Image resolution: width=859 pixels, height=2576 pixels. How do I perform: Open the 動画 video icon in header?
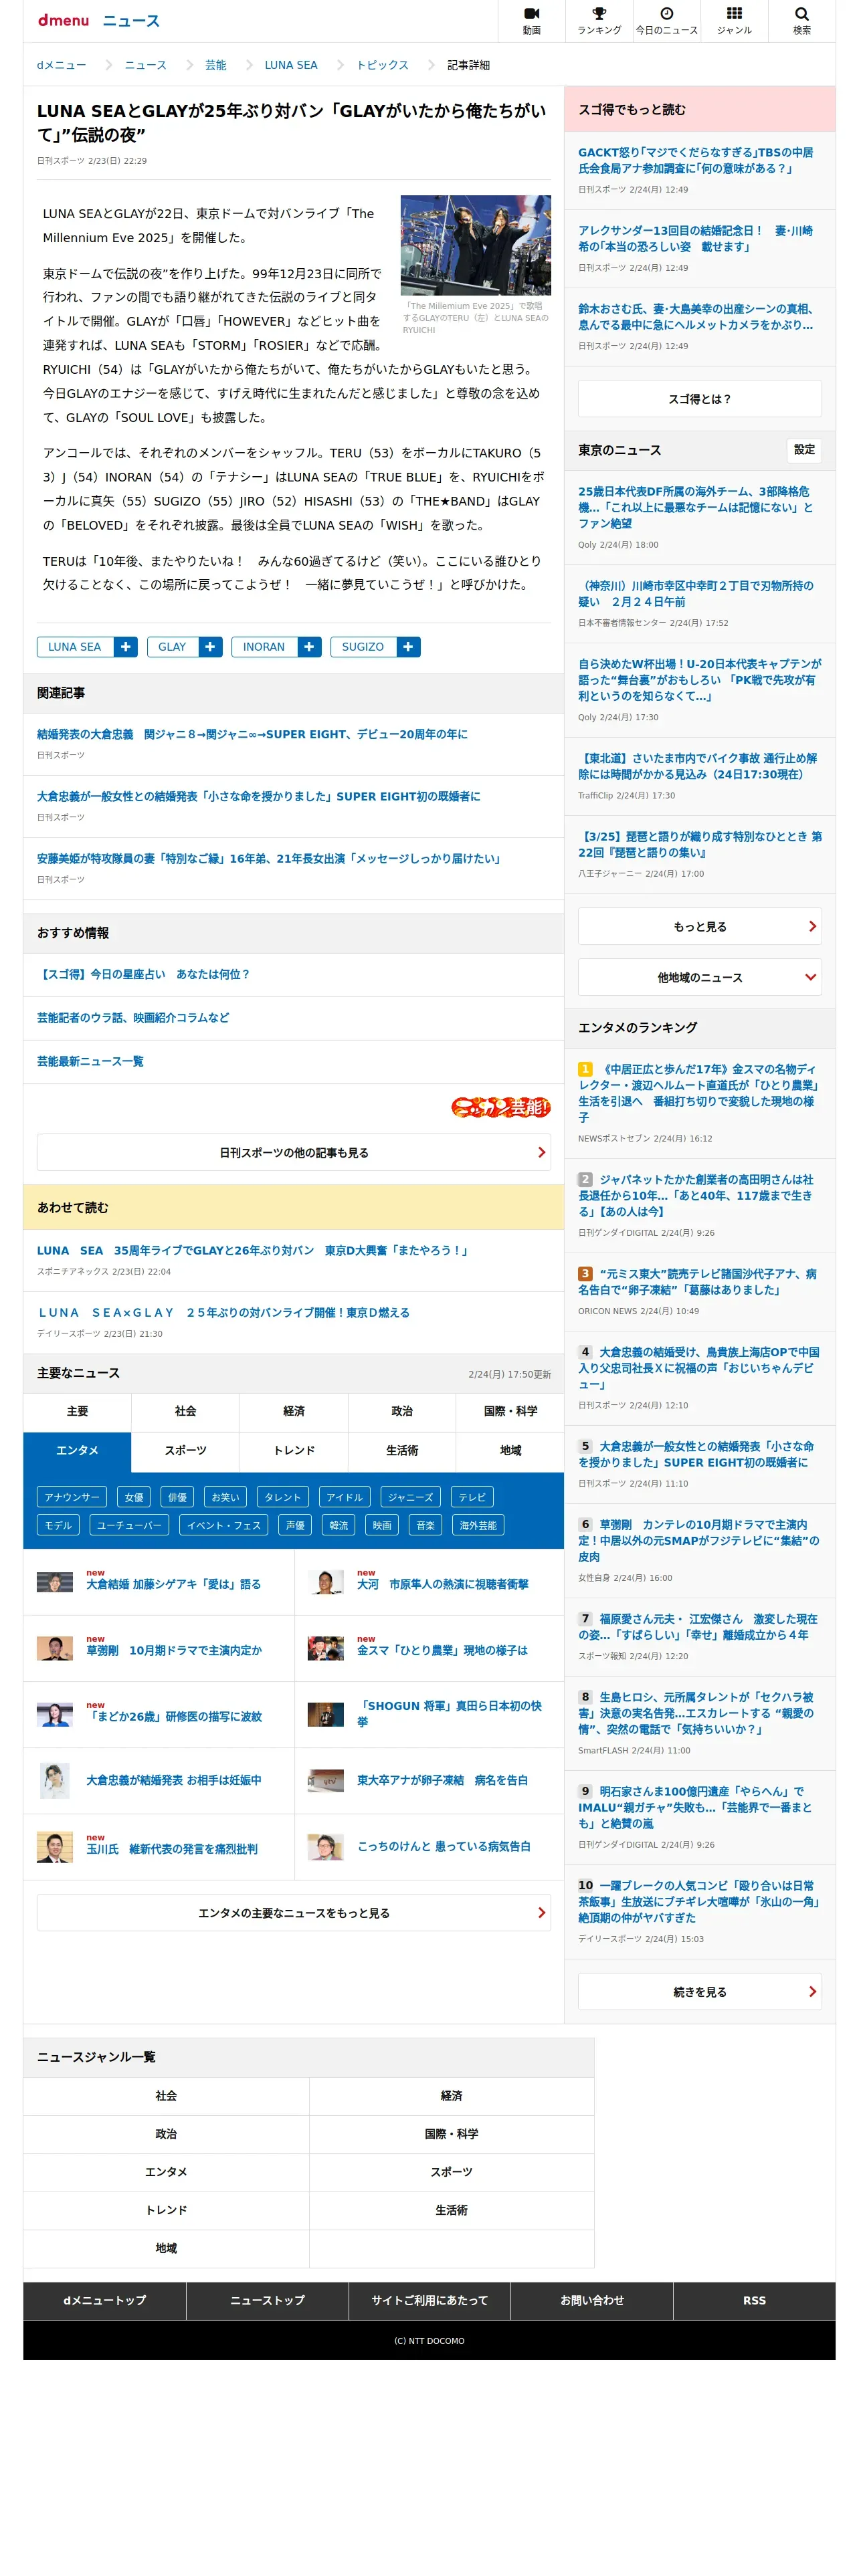[x=531, y=21]
